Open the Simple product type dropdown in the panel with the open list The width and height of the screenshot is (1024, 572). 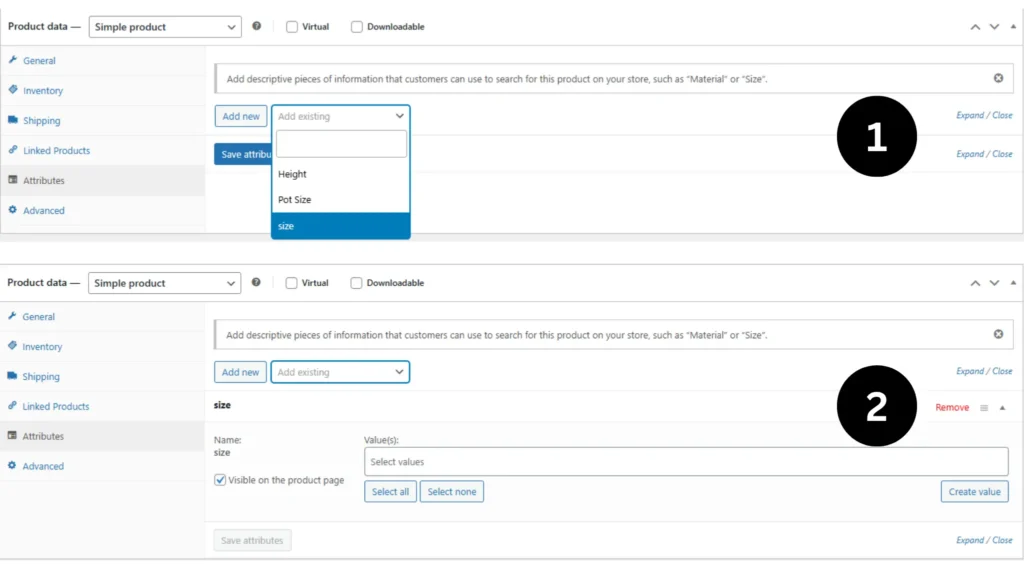click(165, 27)
